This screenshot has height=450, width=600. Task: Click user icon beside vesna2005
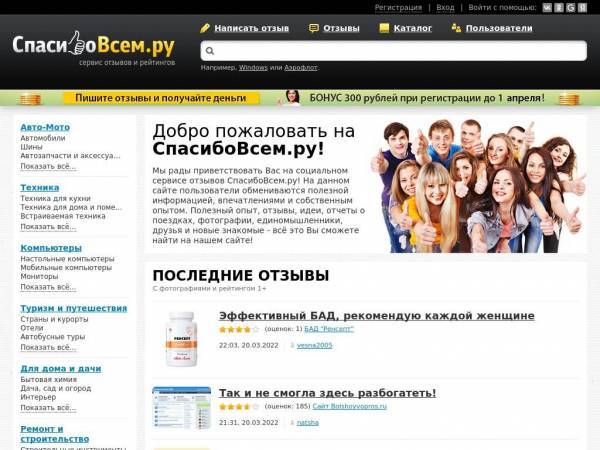point(292,346)
